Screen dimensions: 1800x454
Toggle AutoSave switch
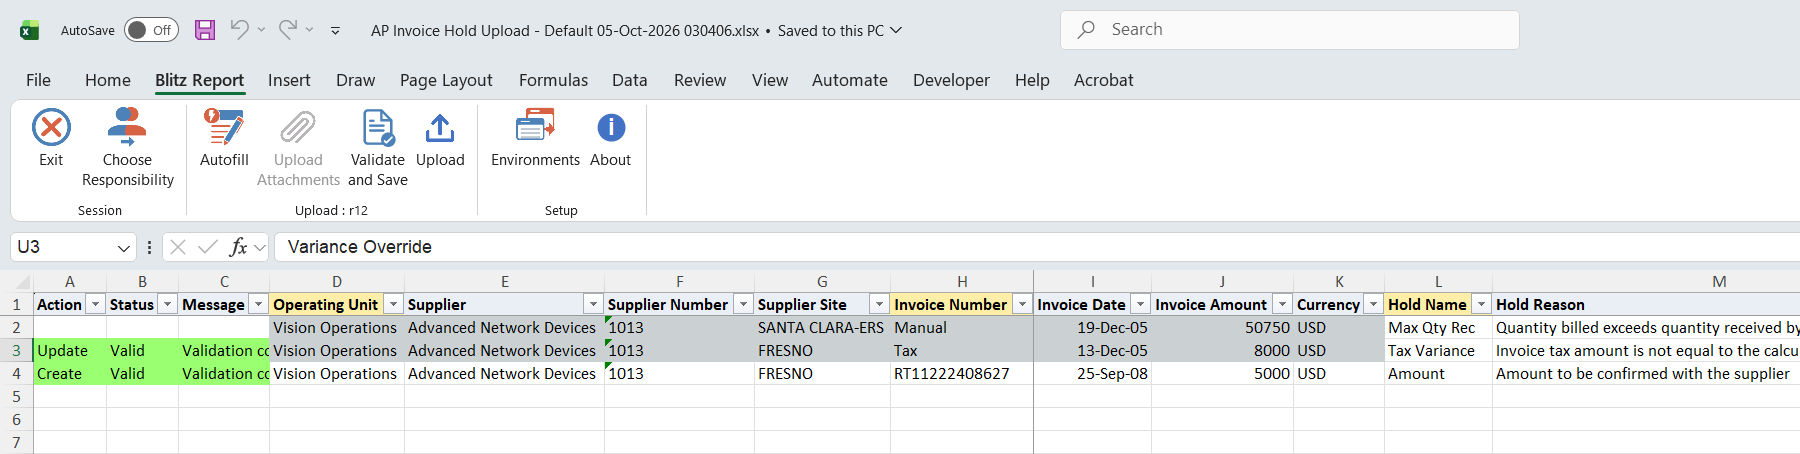pyautogui.click(x=151, y=30)
